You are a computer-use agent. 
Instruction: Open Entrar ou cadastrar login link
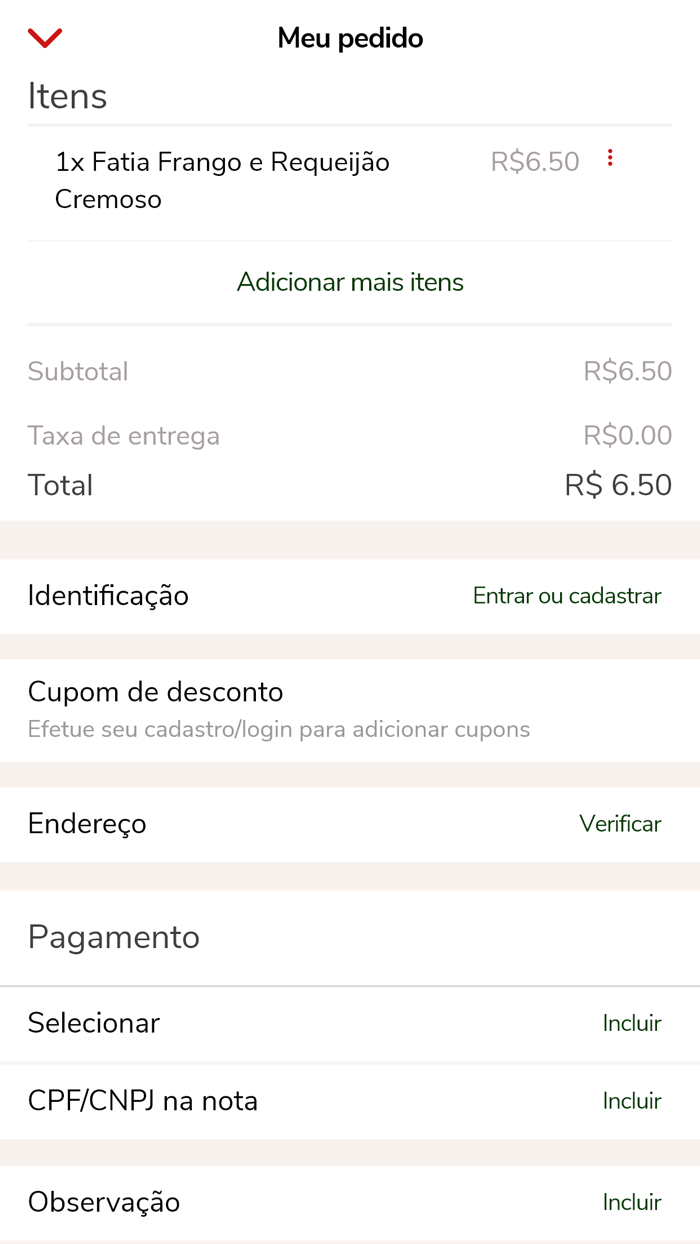coord(566,596)
